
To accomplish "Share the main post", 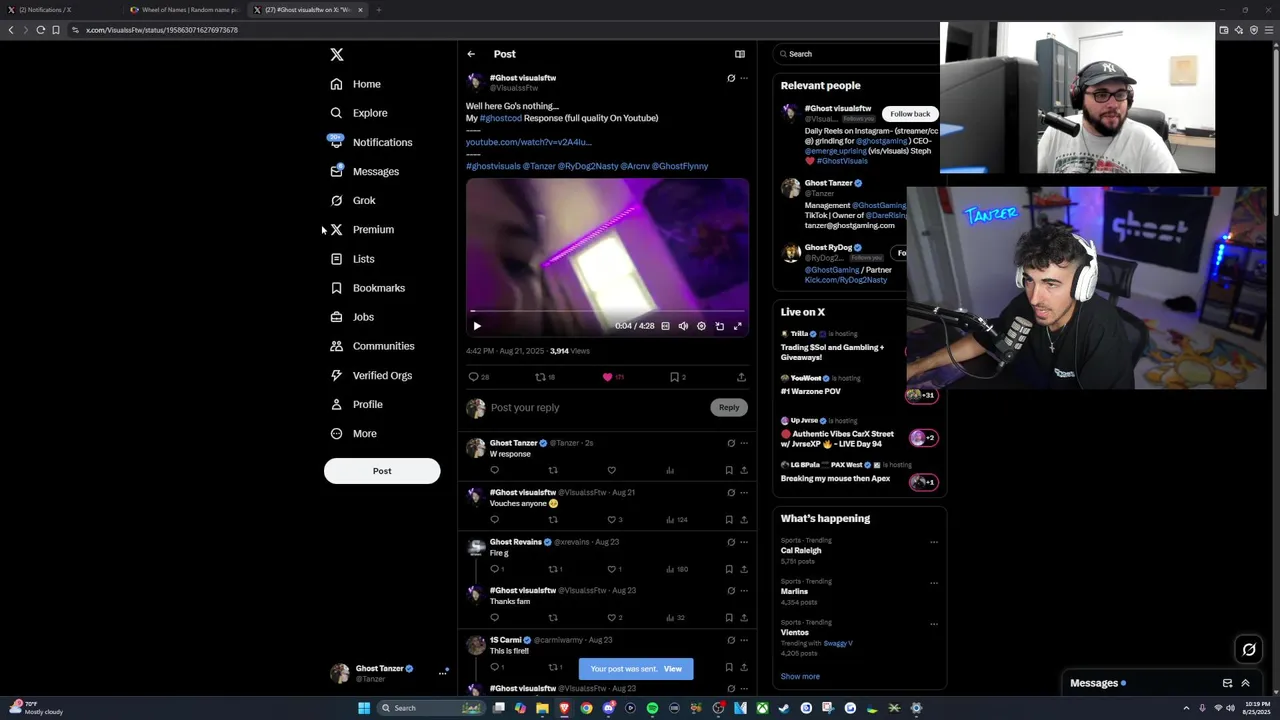I will (x=741, y=377).
